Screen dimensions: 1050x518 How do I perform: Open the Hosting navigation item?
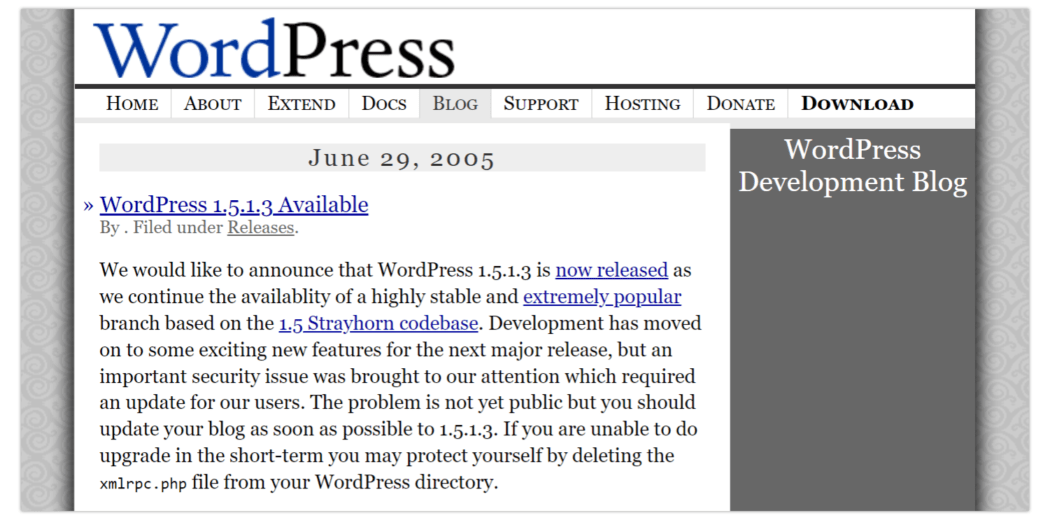click(642, 104)
